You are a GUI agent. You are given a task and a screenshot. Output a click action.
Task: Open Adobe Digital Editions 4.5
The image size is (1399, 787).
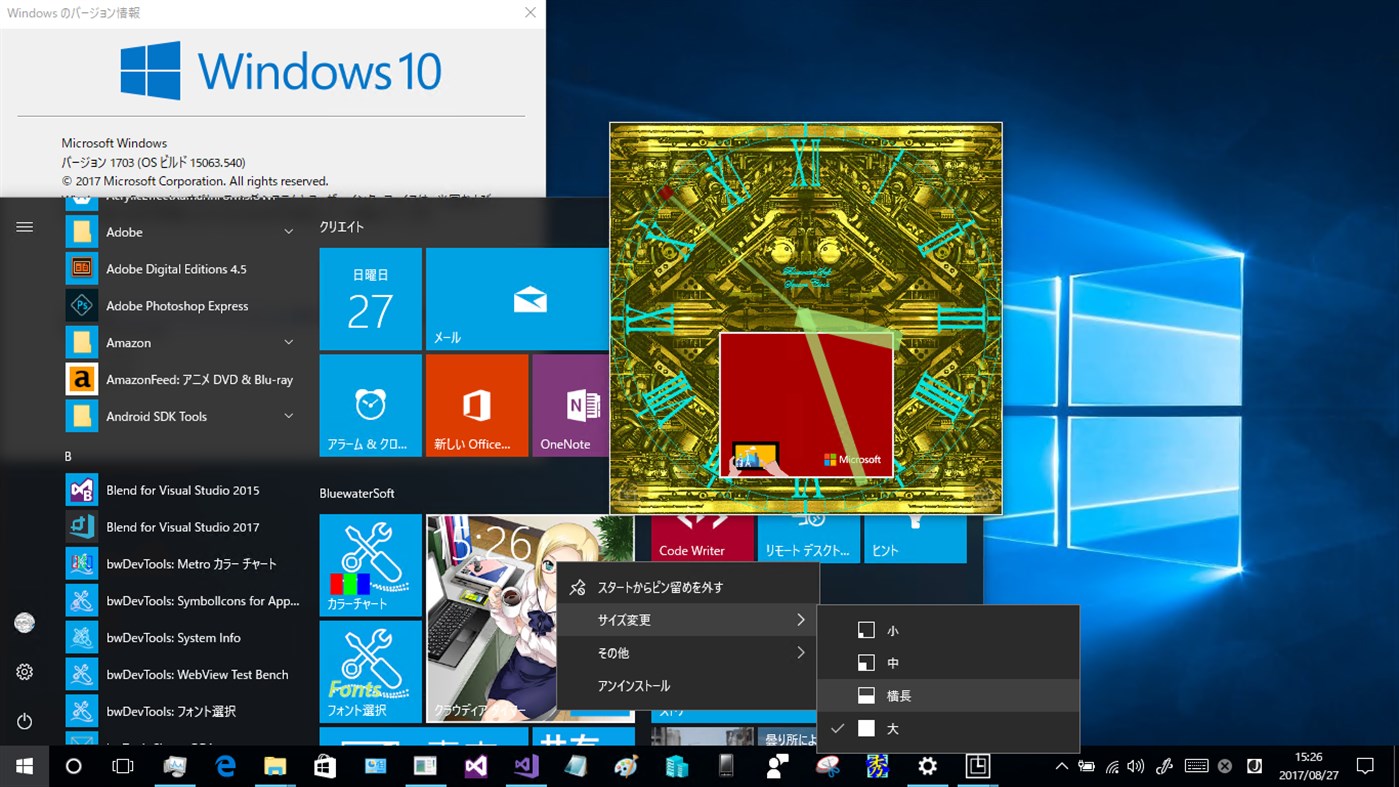(182, 269)
